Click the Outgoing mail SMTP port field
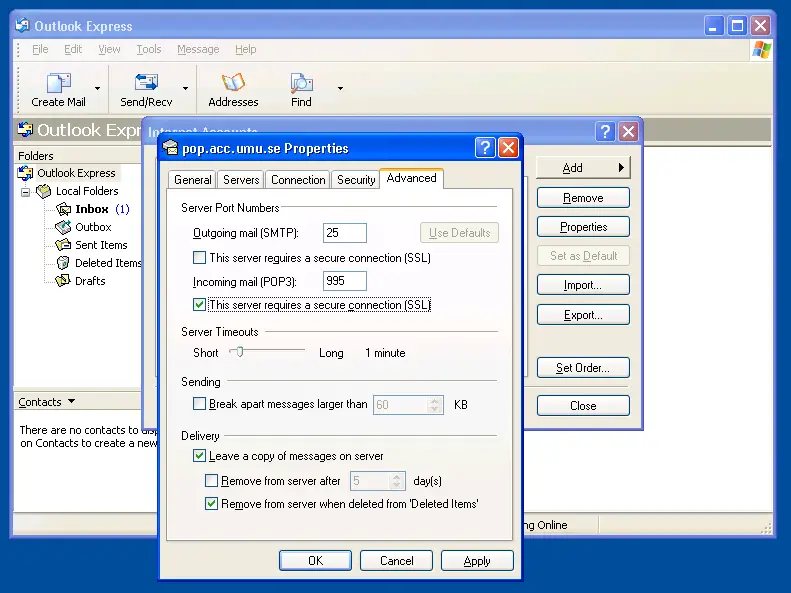This screenshot has width=791, height=593. [x=345, y=233]
